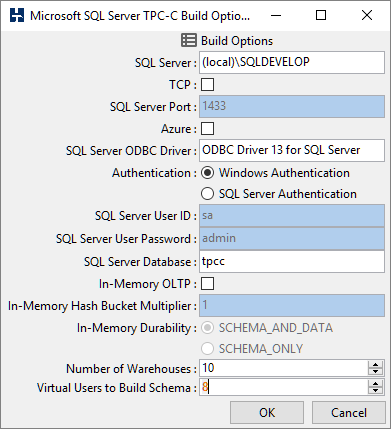Click the Build Options list icon
Image resolution: width=391 pixels, height=429 pixels.
pos(189,40)
